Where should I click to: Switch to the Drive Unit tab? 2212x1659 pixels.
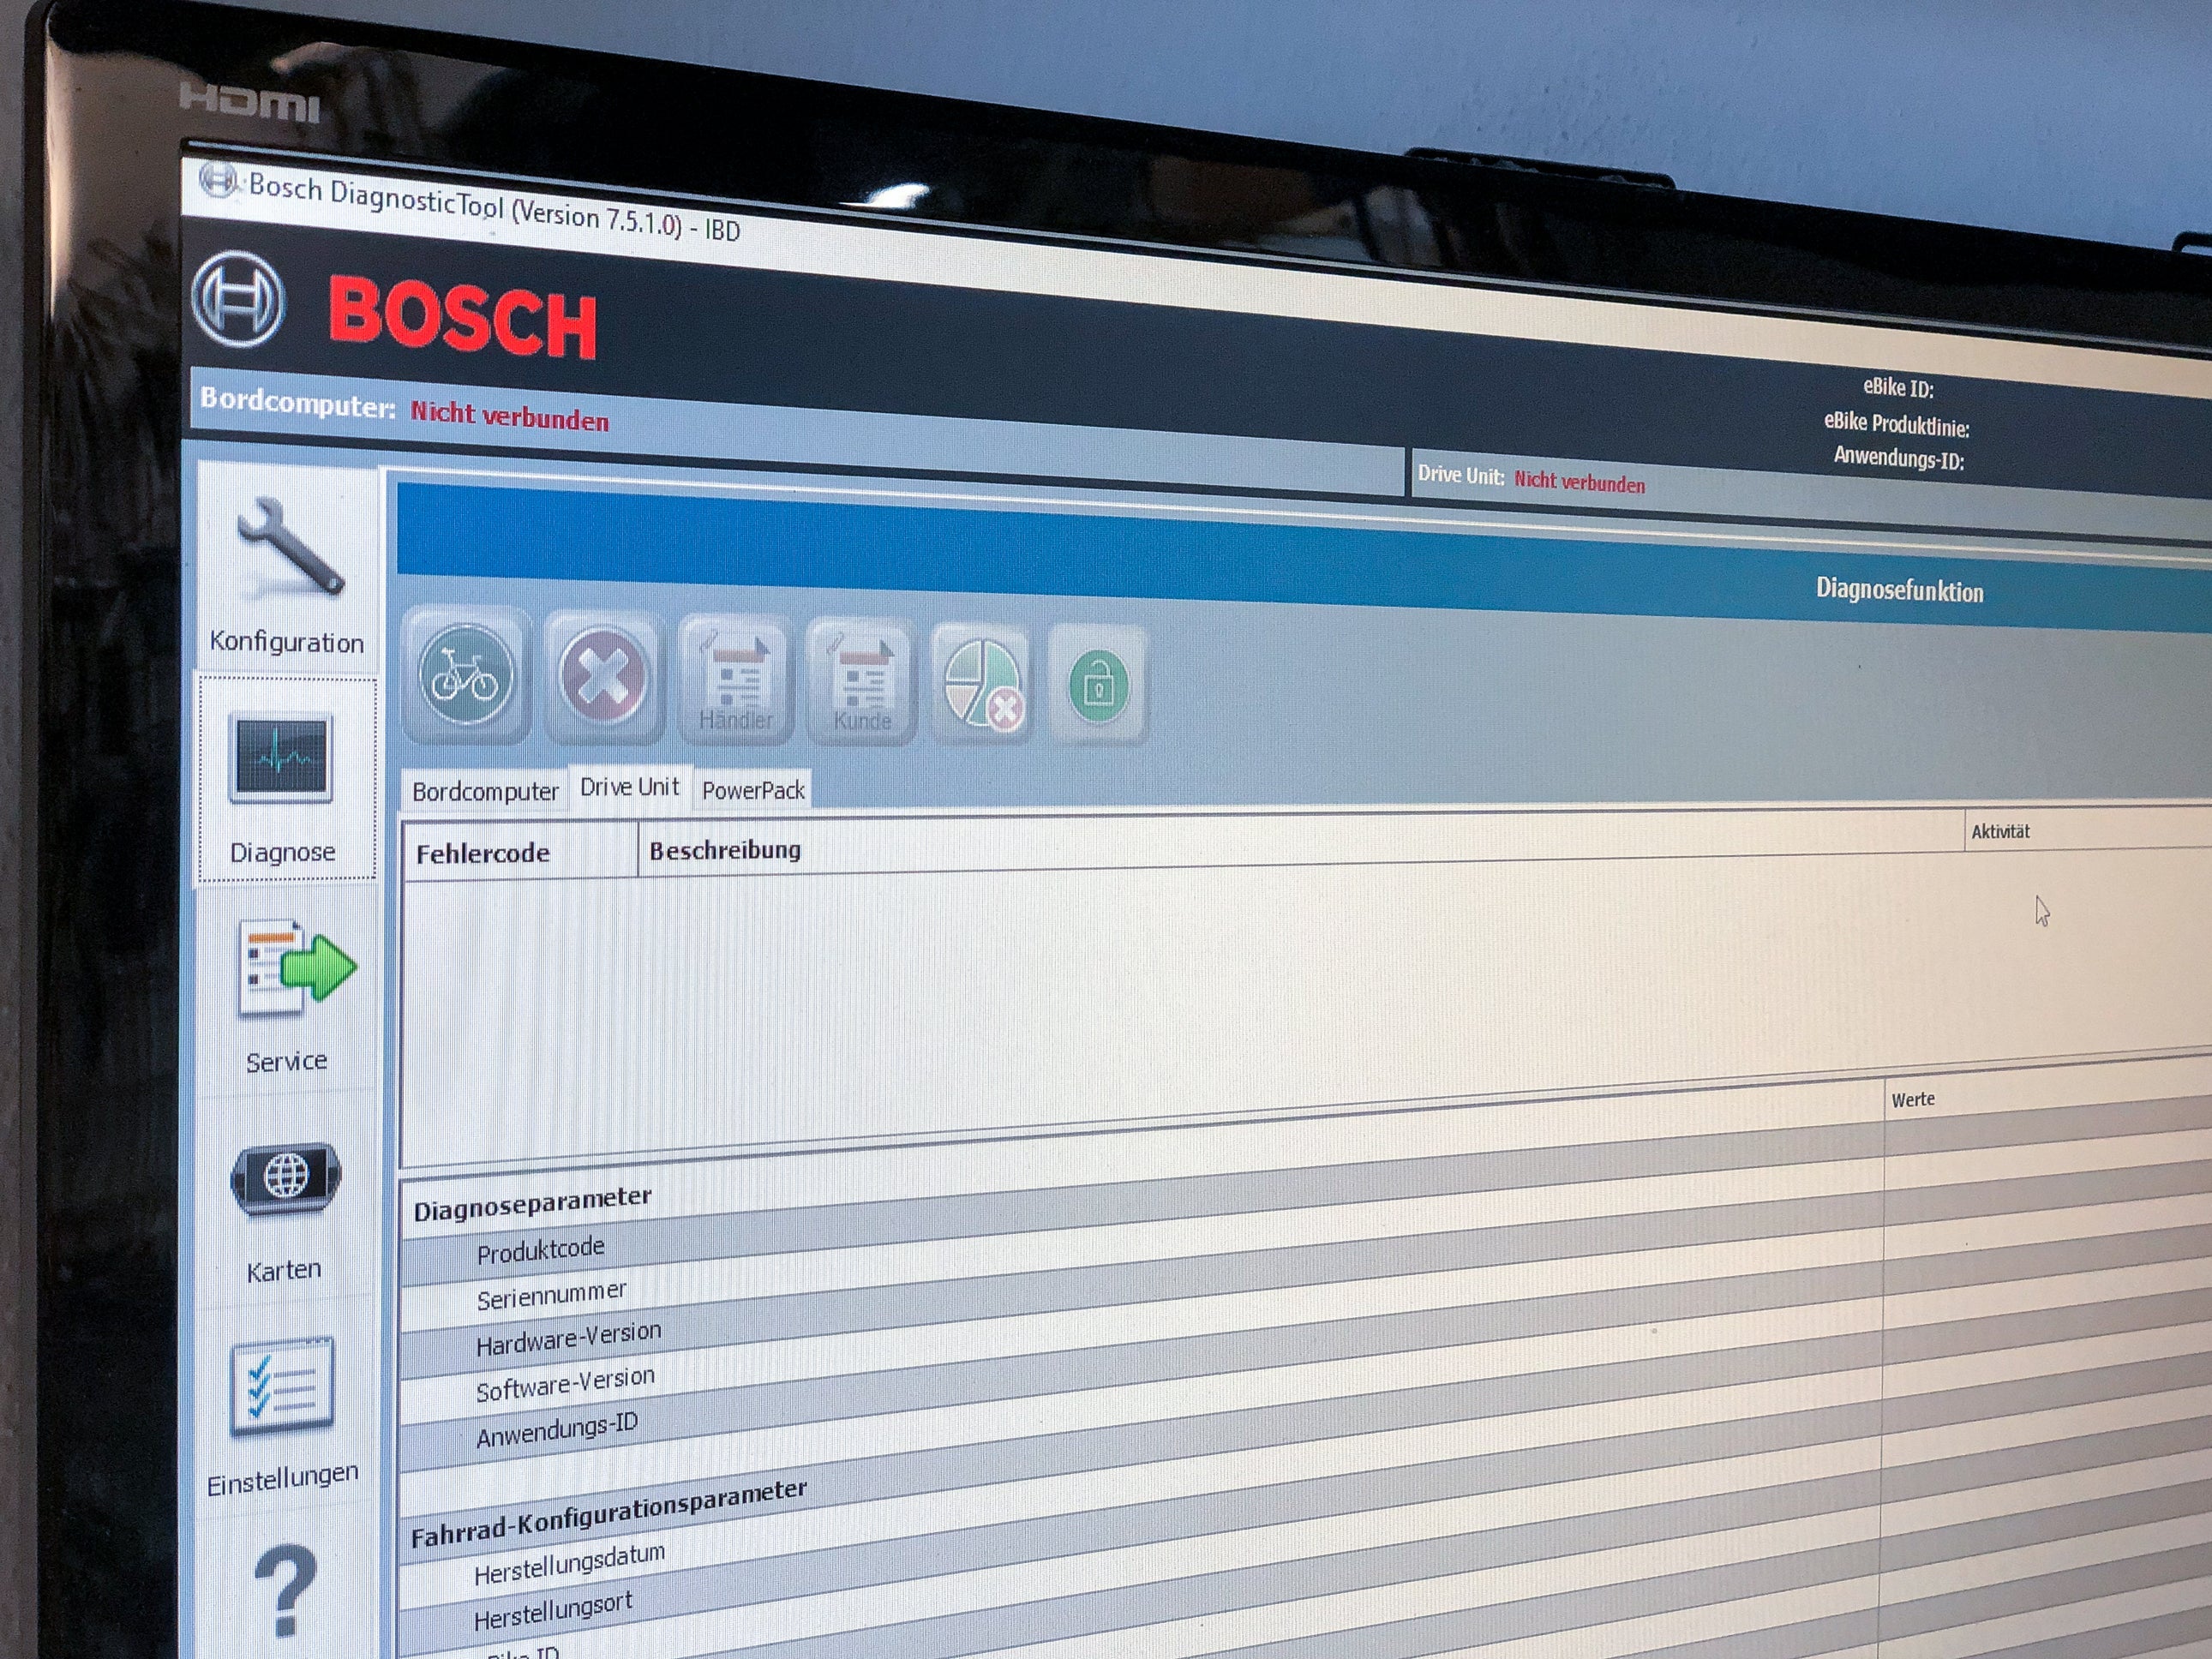pyautogui.click(x=629, y=787)
